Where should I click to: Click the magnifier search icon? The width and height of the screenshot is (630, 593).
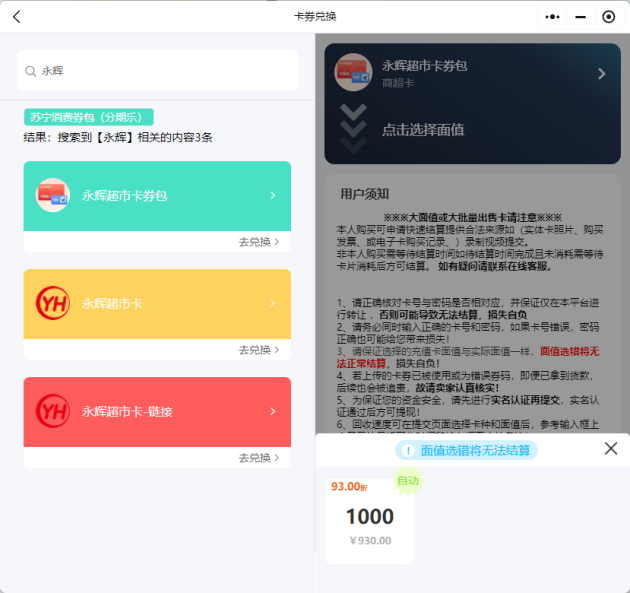click(31, 71)
